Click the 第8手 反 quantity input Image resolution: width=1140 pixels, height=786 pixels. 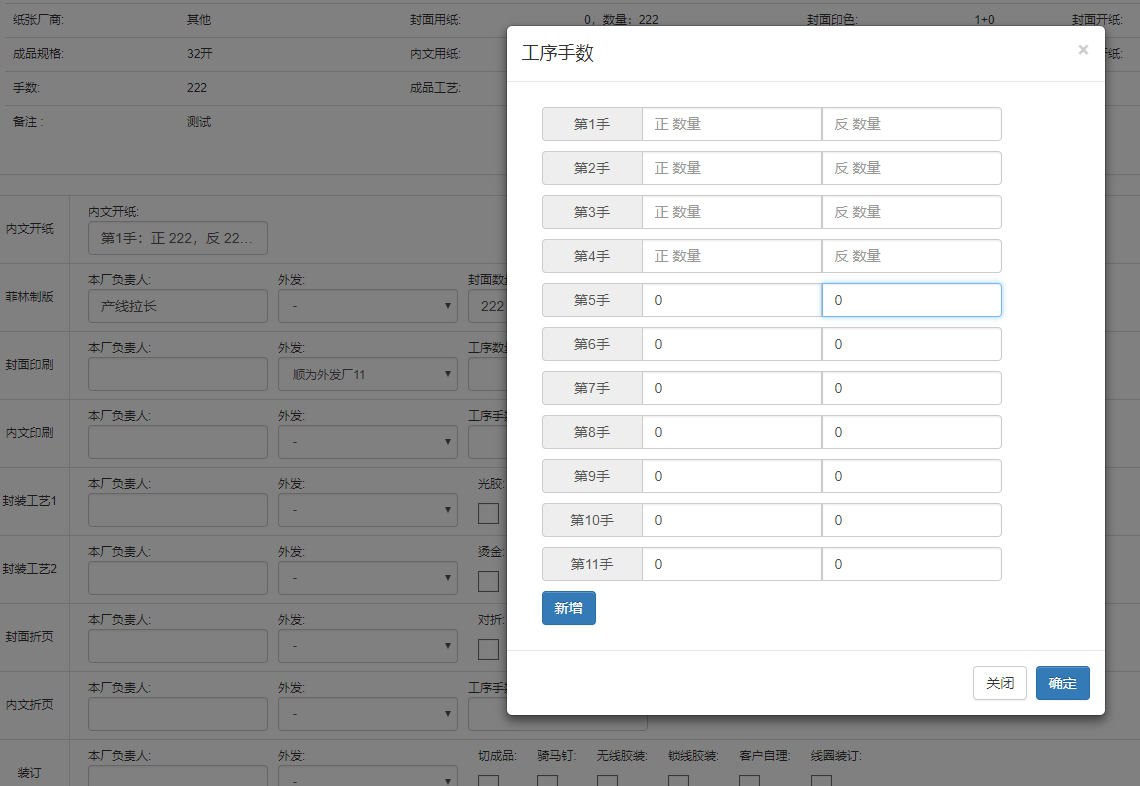(x=912, y=432)
